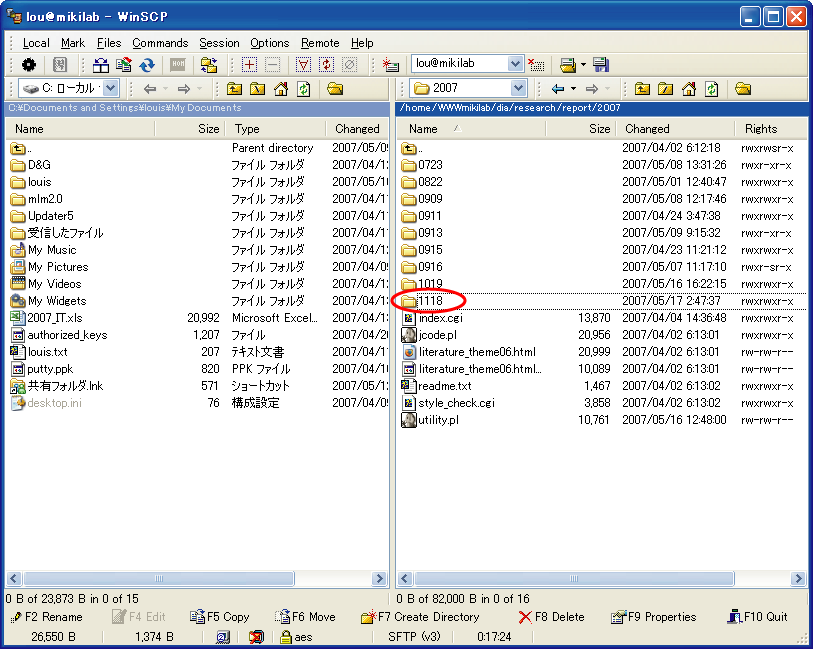This screenshot has height=649, width=813.
Task: Sort remote panel by Size column header
Action: click(x=581, y=129)
